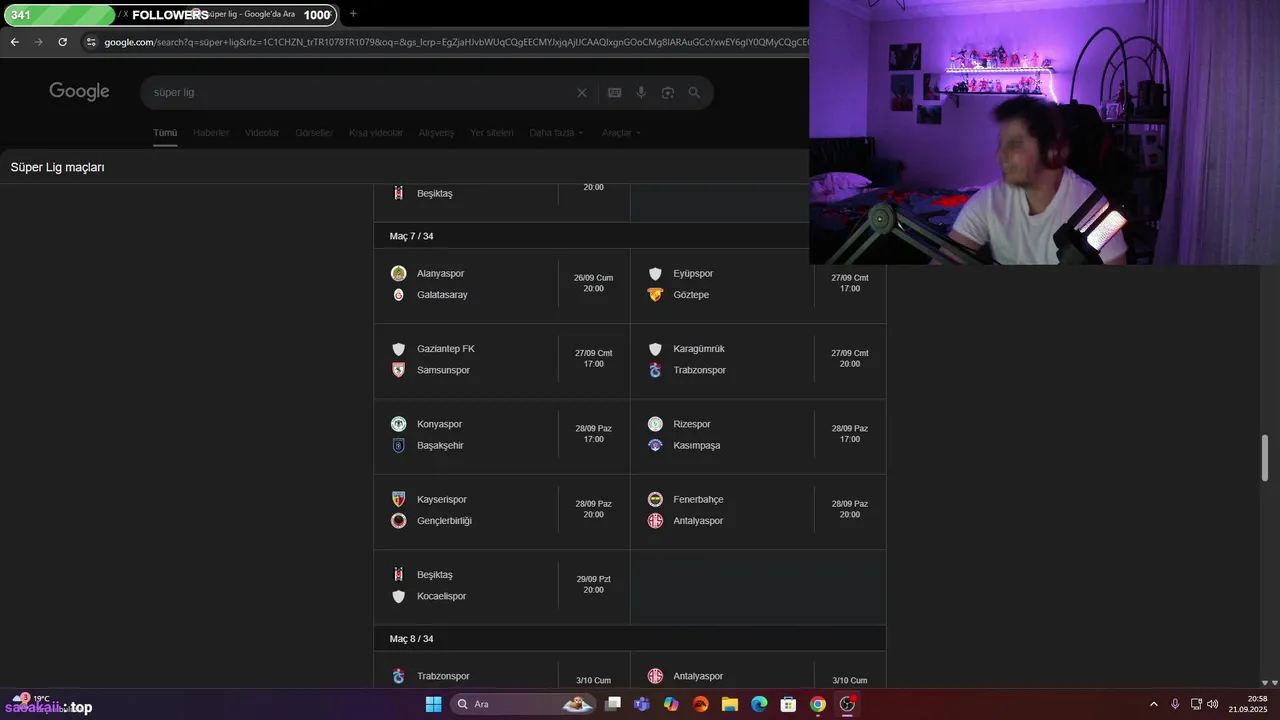Switch to the Görseller tab

(314, 133)
